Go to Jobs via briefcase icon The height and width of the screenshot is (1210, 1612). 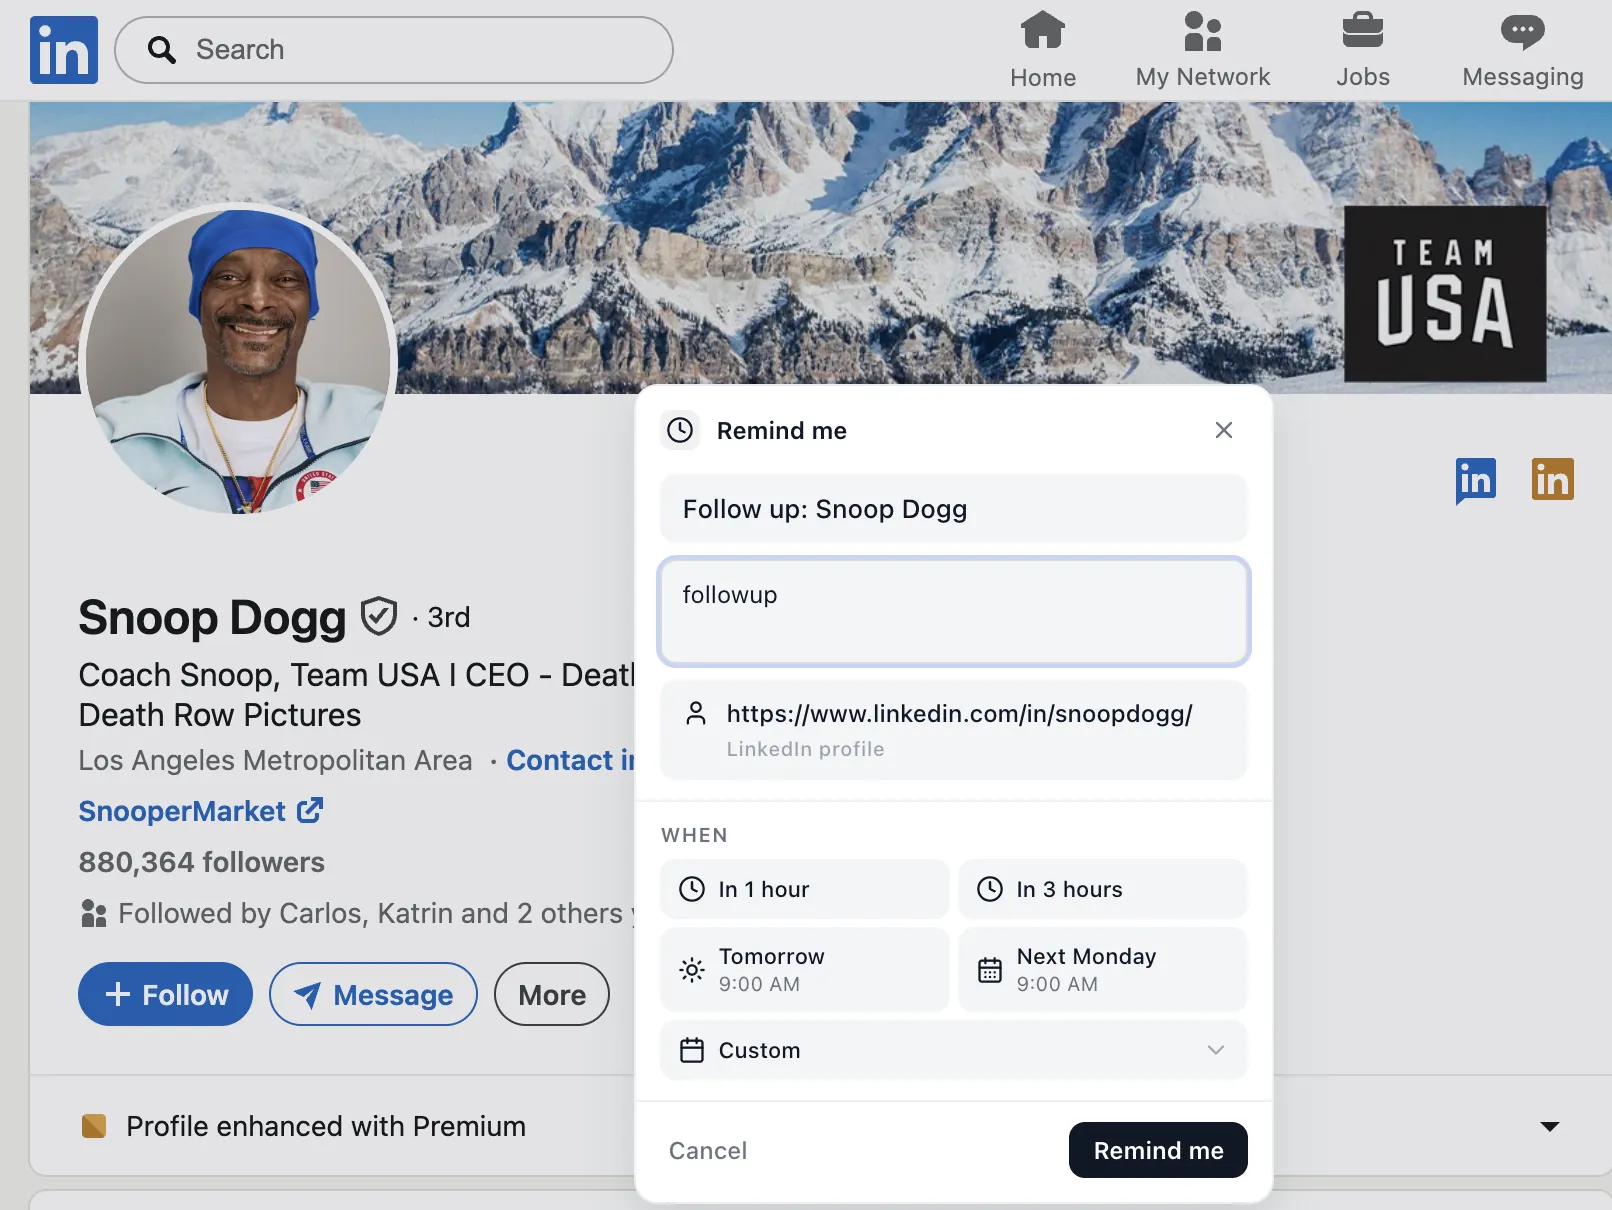point(1363,49)
